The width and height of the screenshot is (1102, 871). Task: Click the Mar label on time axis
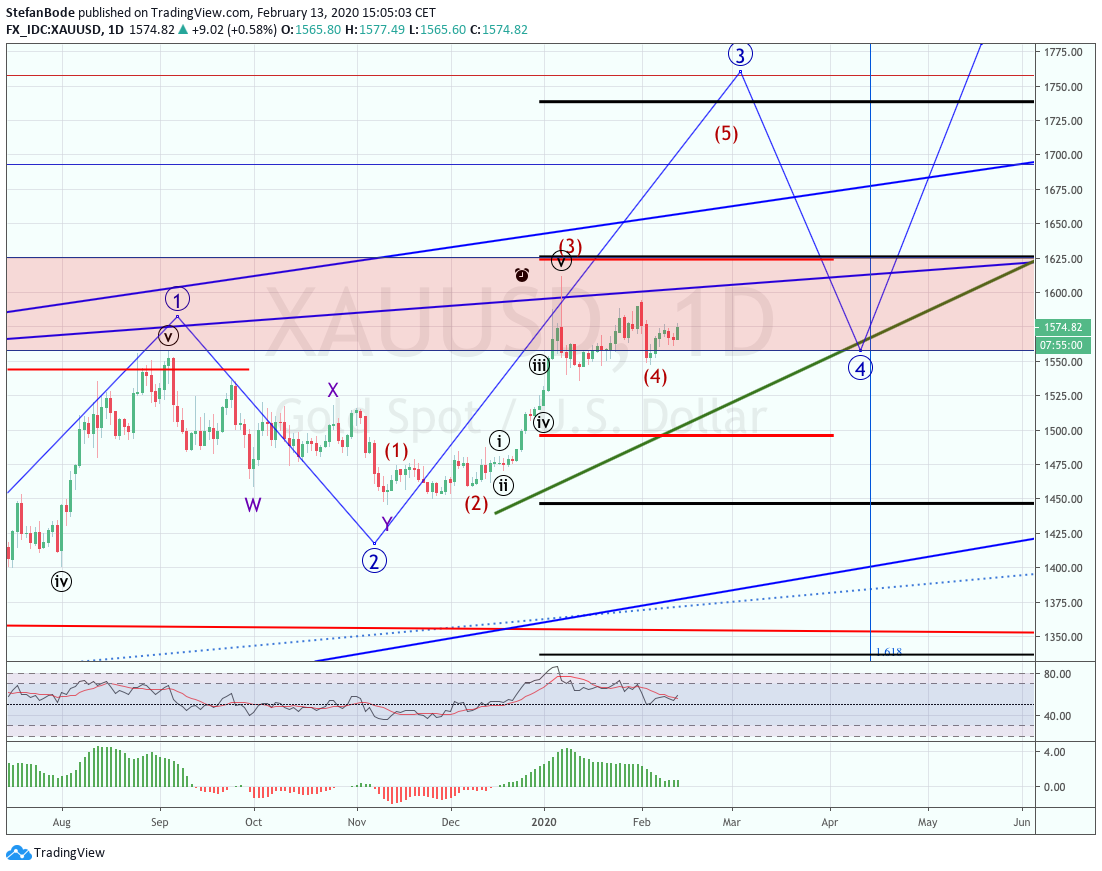point(732,822)
